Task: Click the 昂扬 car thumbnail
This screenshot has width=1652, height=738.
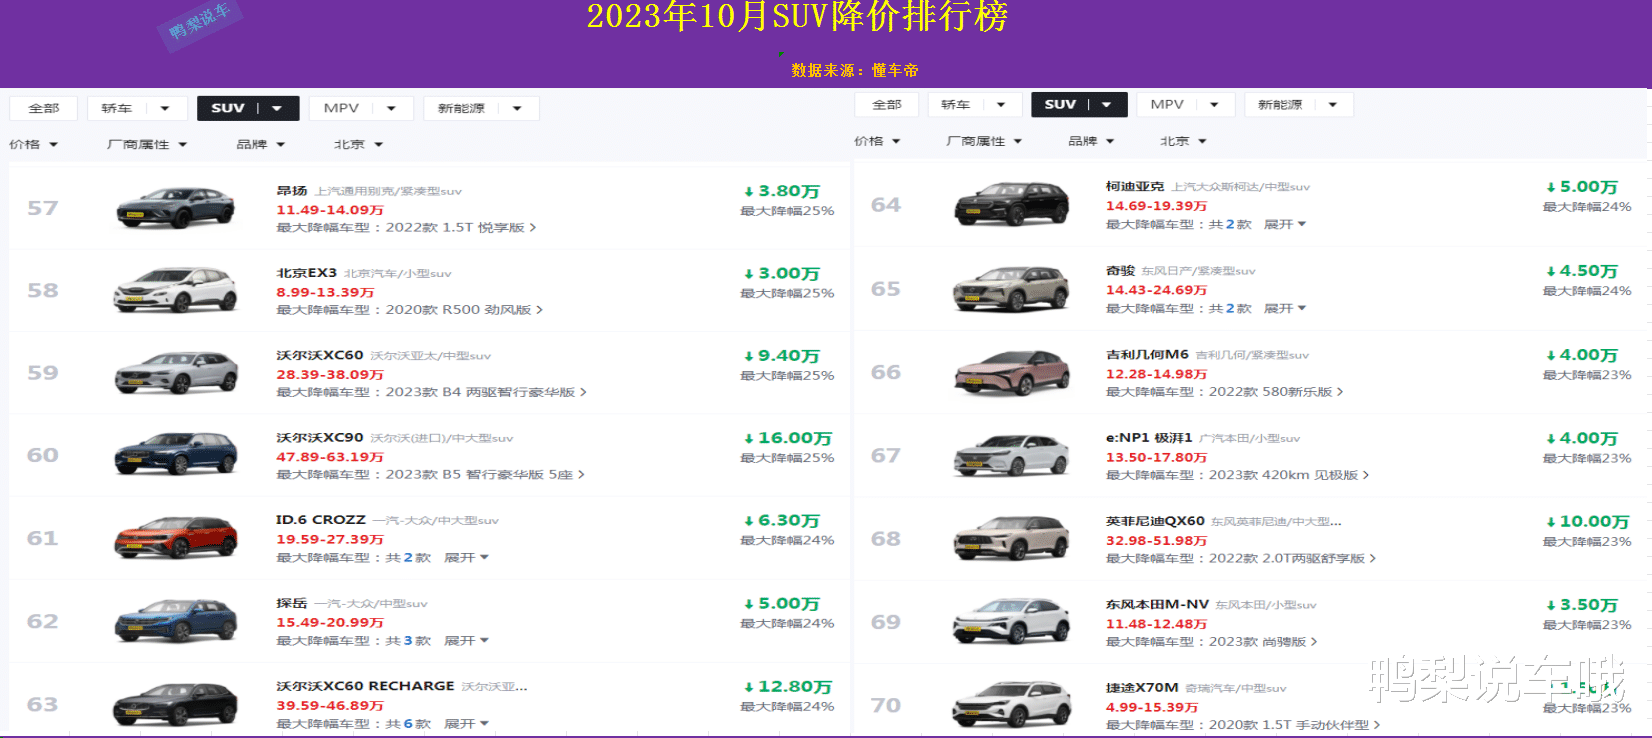Action: tap(176, 208)
